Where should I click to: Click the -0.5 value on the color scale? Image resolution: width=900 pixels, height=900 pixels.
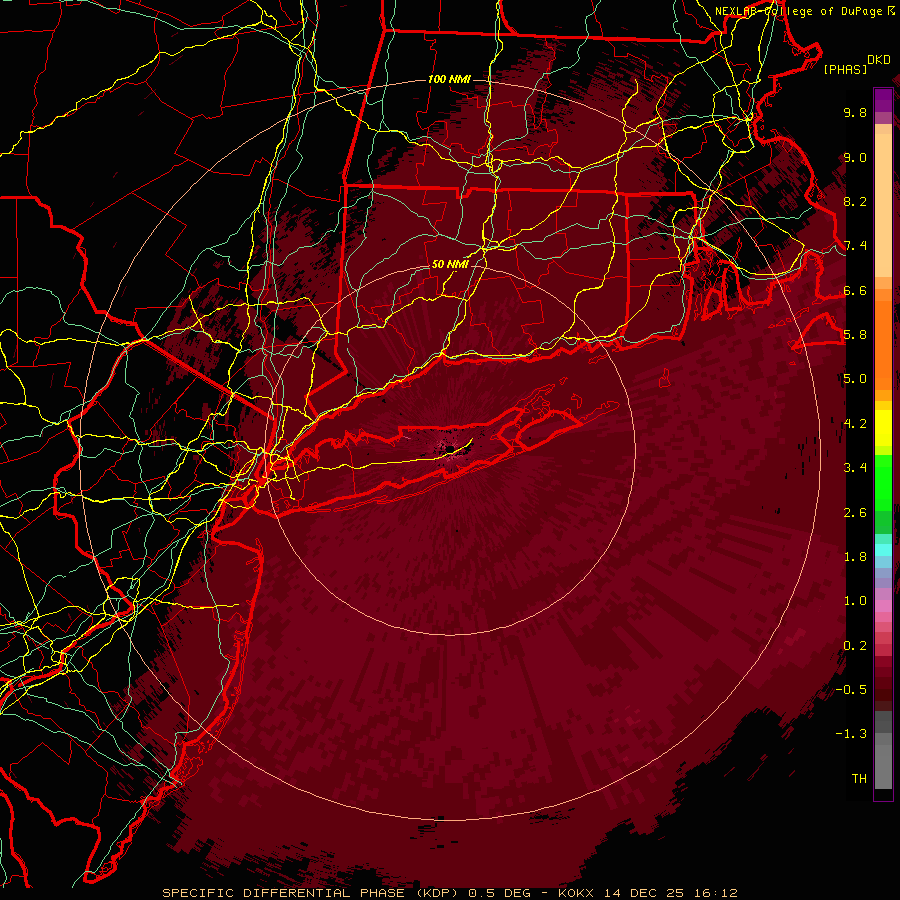coord(851,690)
